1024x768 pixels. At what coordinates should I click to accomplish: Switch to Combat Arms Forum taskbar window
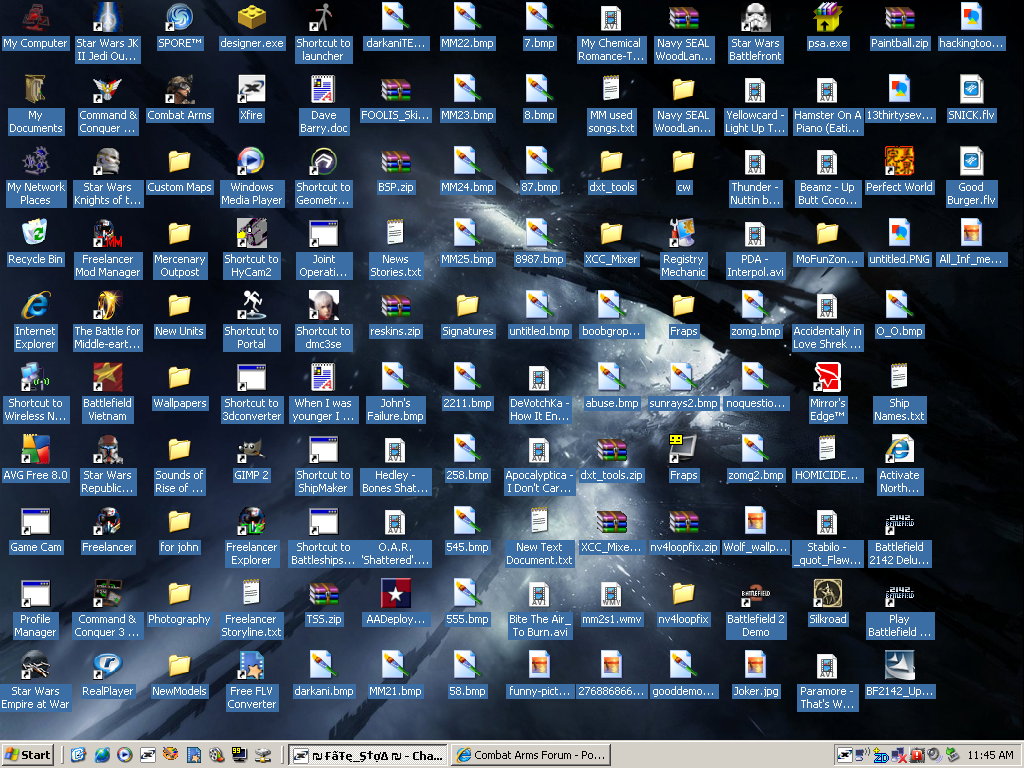pyautogui.click(x=530, y=755)
